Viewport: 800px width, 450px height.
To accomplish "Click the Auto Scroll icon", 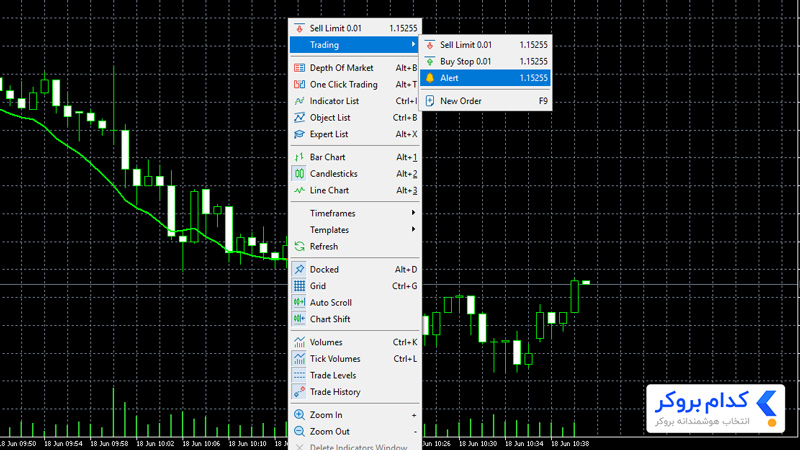I will click(x=299, y=303).
